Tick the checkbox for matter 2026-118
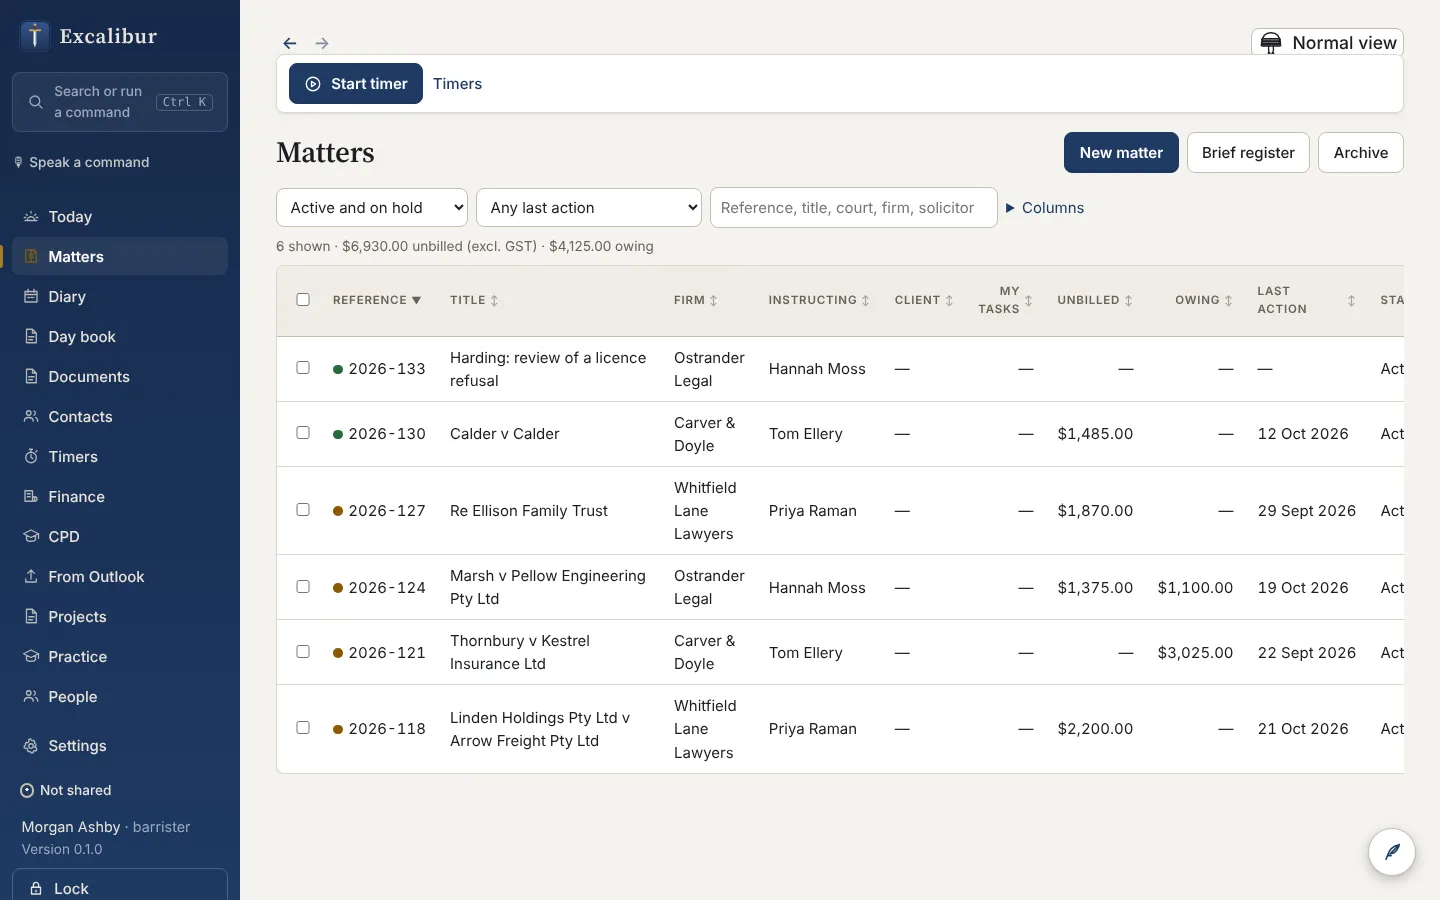This screenshot has width=1440, height=900. tap(303, 728)
